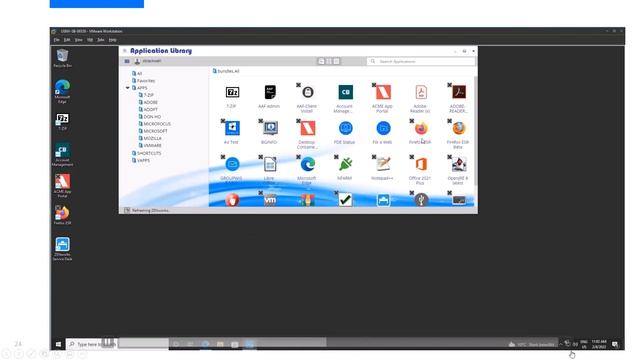
Task: Open Firefox ESR desktop shortcut
Action: (62, 215)
